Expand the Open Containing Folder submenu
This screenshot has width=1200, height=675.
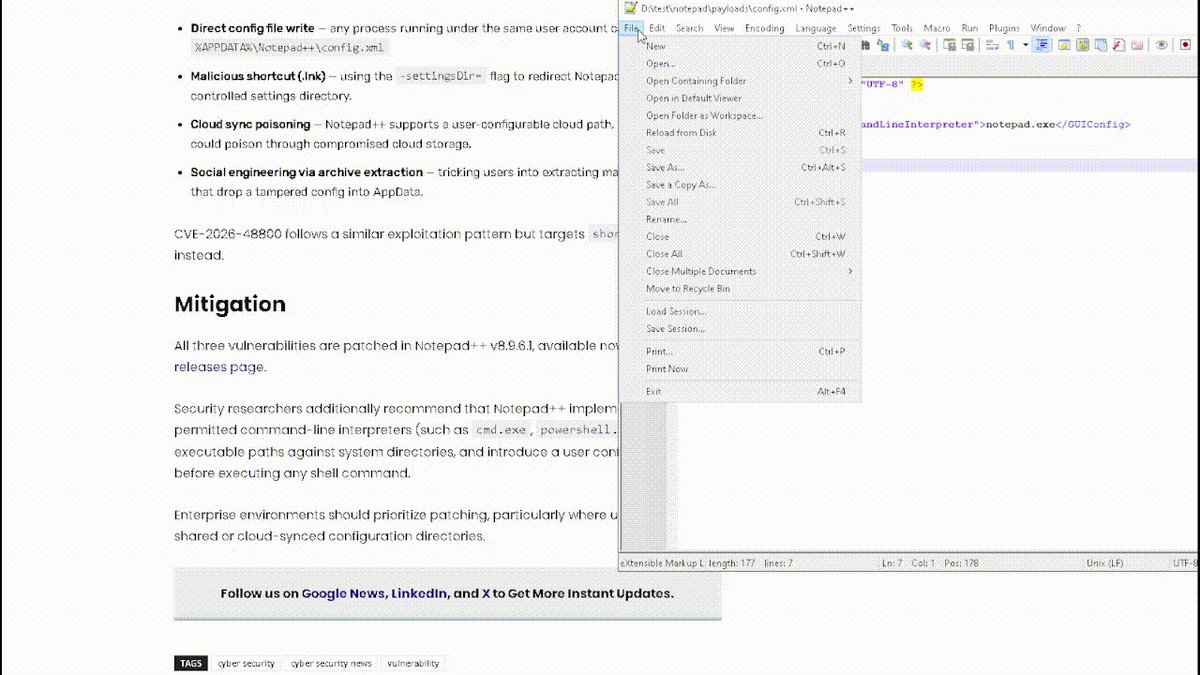coord(740,81)
